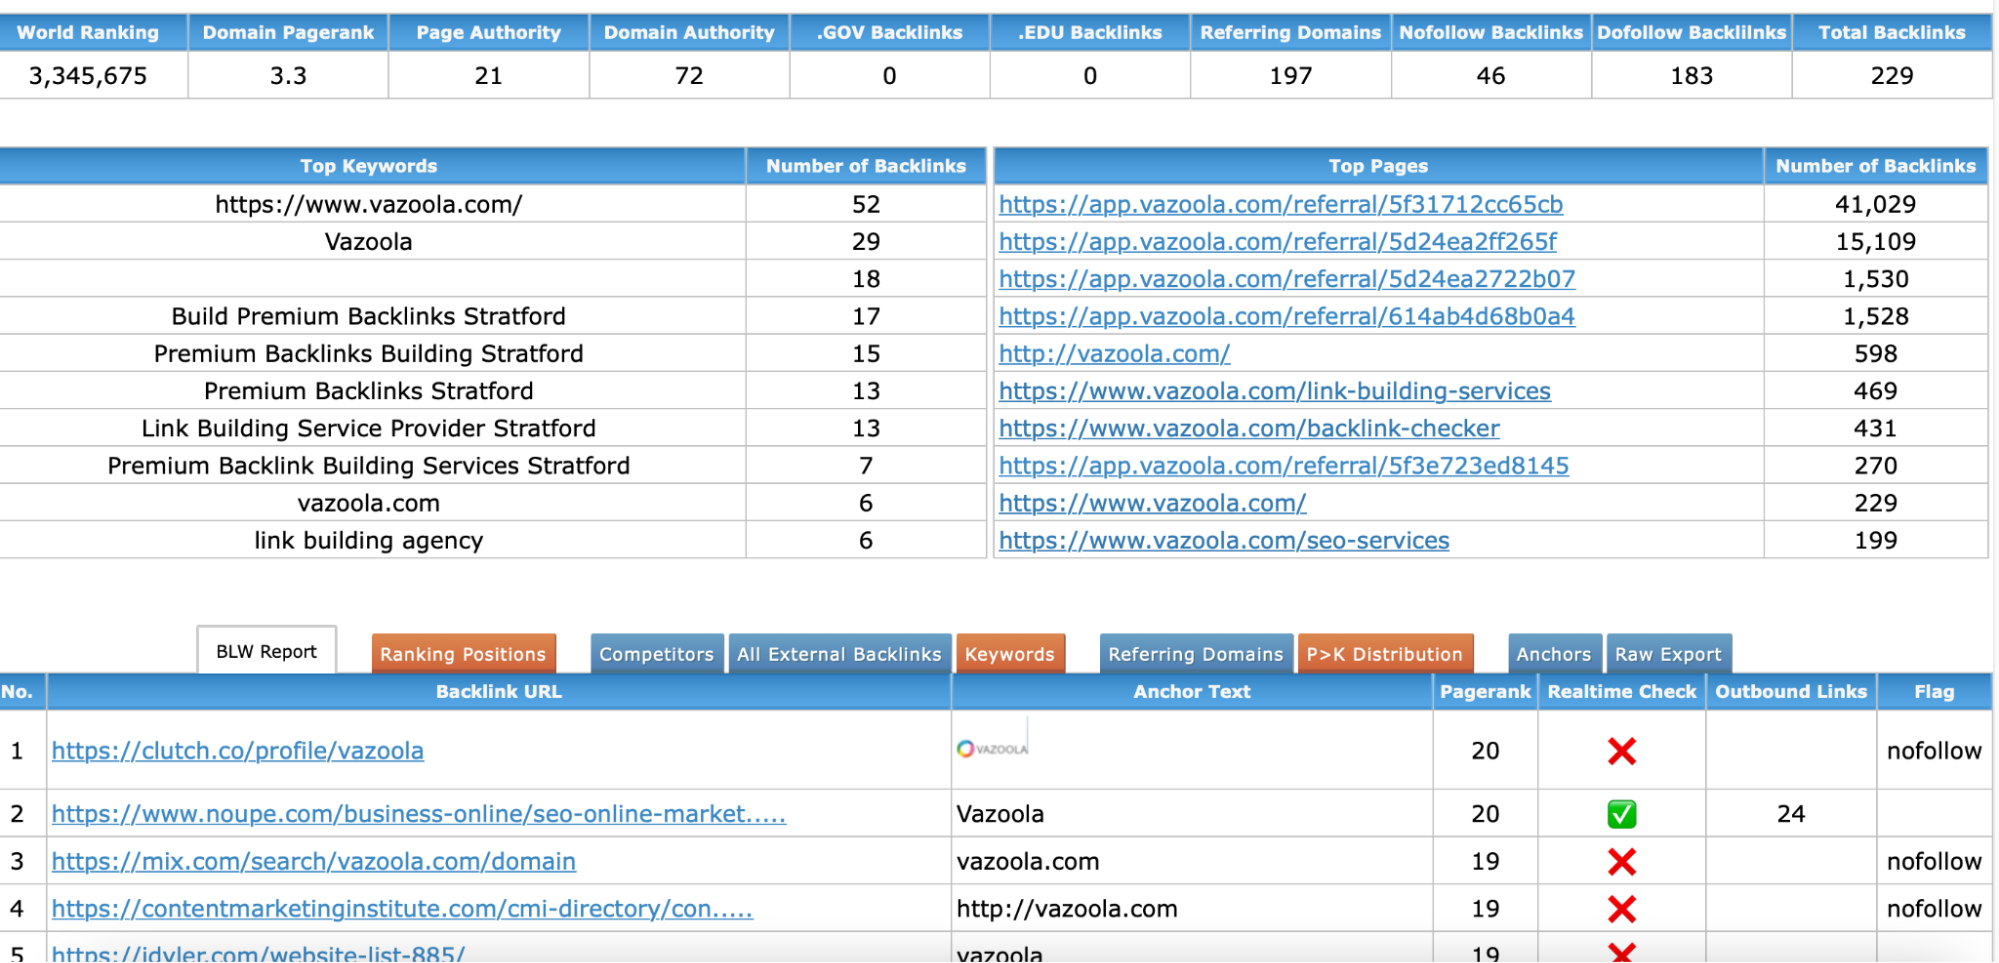Click the Referring Domains summary header
This screenshot has width=1999, height=963.
point(1290,32)
